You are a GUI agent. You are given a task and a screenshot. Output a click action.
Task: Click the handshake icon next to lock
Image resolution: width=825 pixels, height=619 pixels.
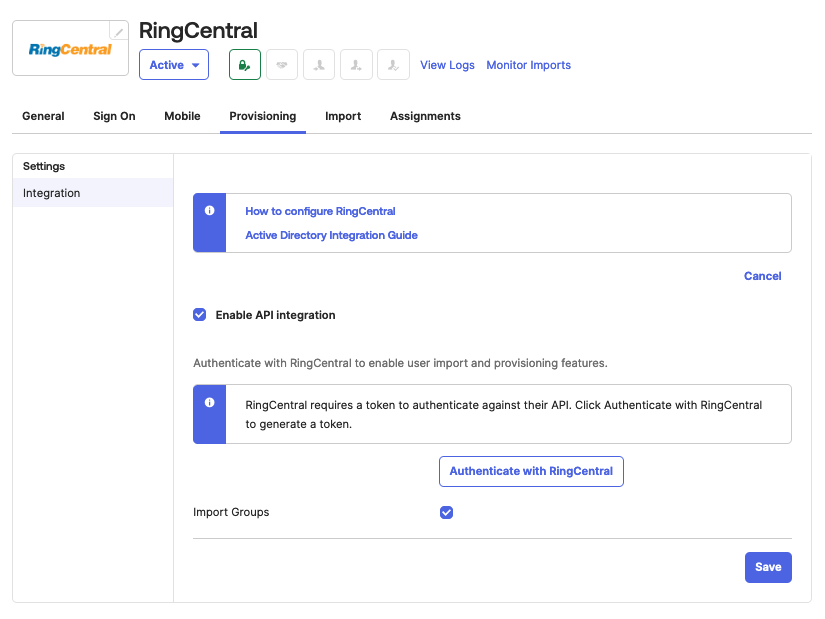tap(282, 65)
